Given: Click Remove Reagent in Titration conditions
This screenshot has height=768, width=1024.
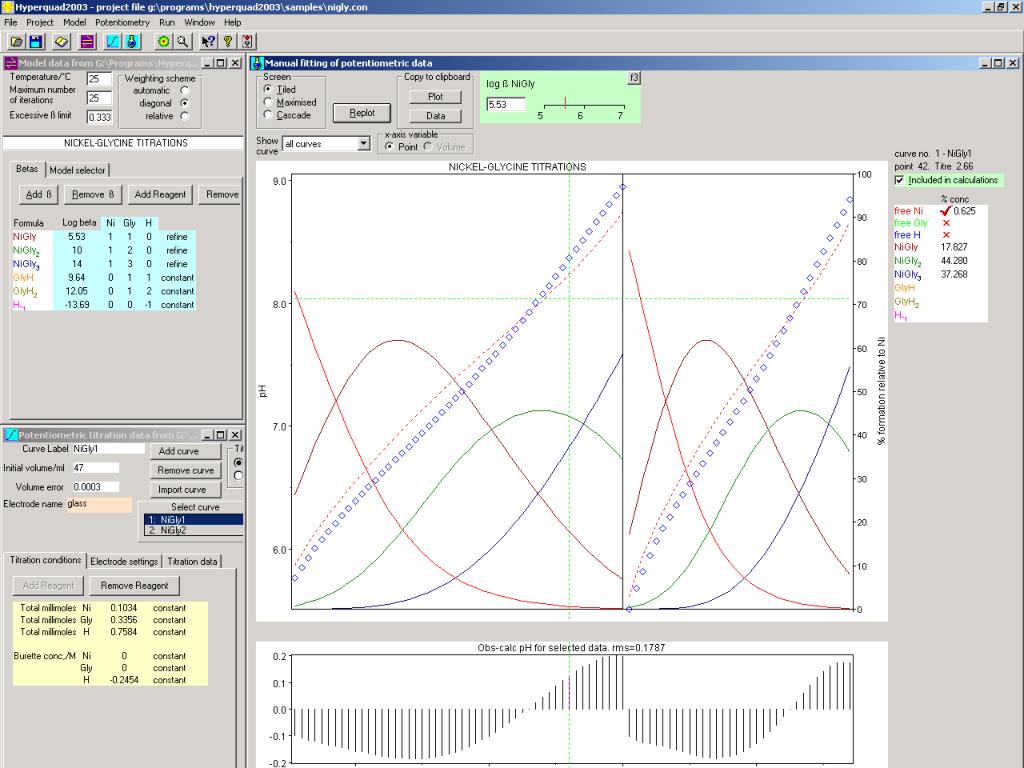Looking at the screenshot, I should tap(135, 586).
